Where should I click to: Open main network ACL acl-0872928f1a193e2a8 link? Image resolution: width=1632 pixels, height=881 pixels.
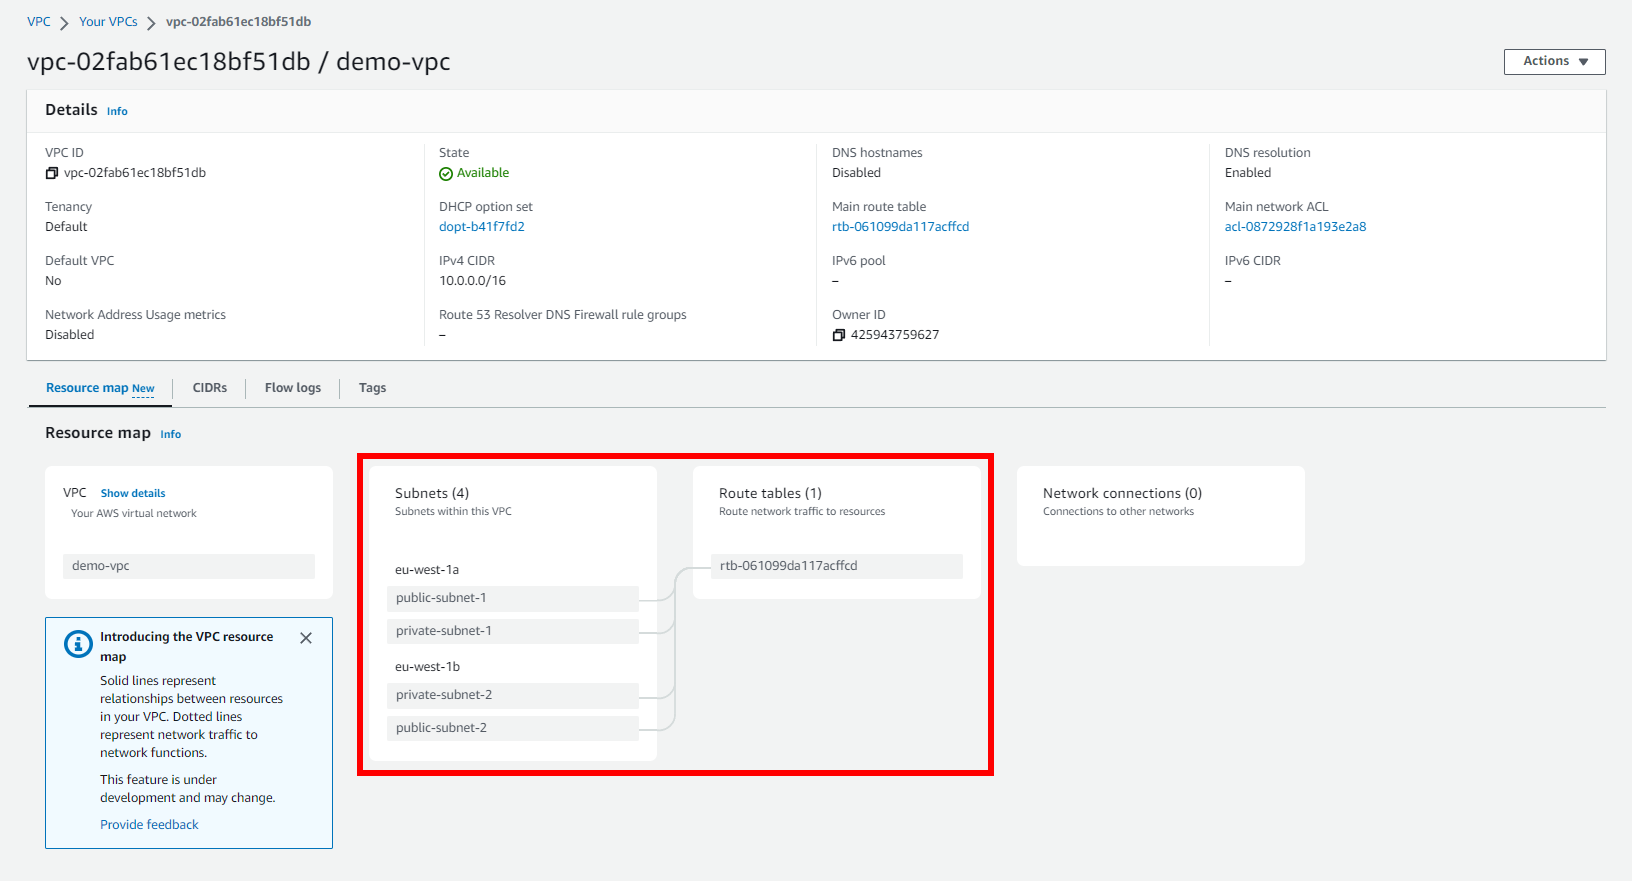pyautogui.click(x=1295, y=227)
